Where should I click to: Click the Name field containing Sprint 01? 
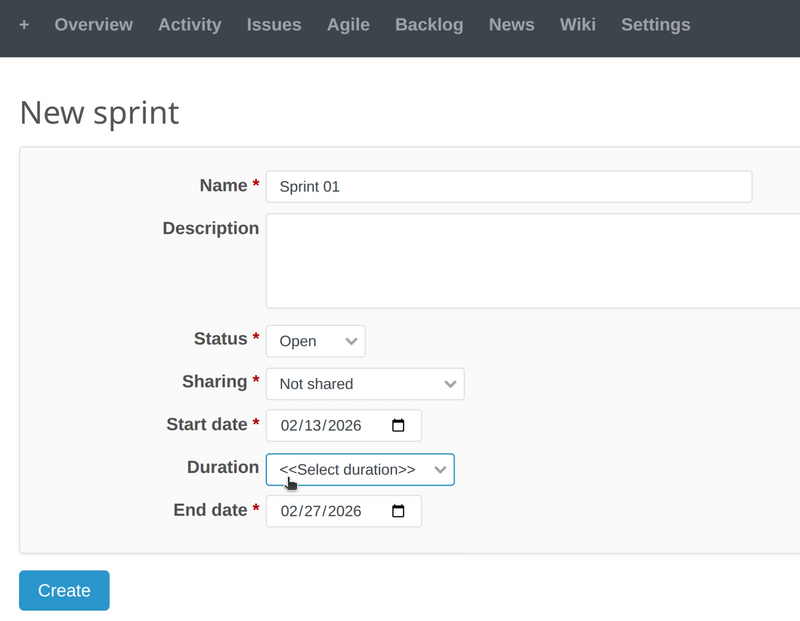point(450,186)
